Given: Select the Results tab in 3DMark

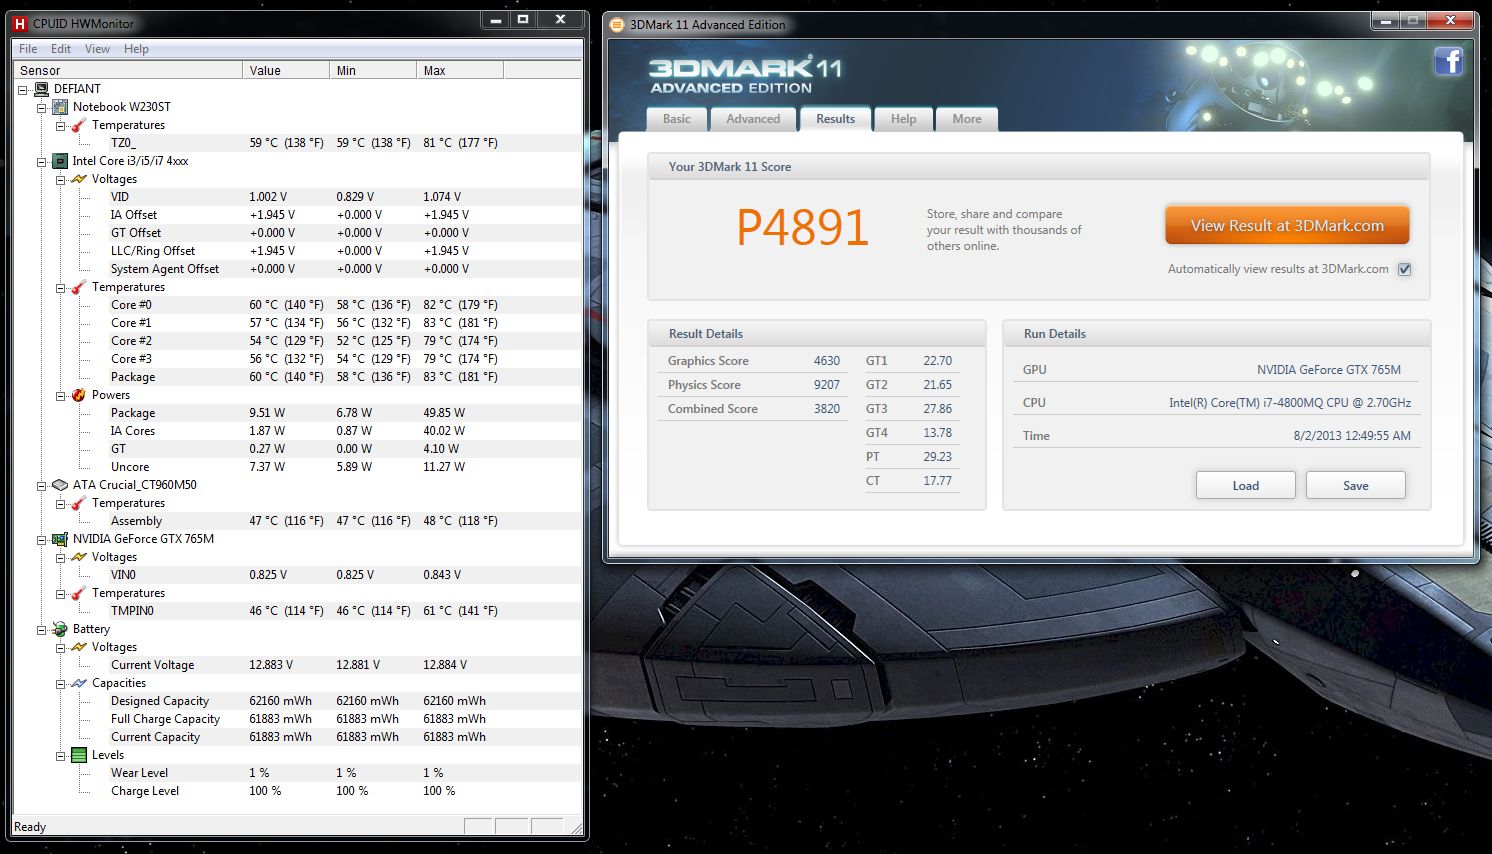Looking at the screenshot, I should [835, 119].
